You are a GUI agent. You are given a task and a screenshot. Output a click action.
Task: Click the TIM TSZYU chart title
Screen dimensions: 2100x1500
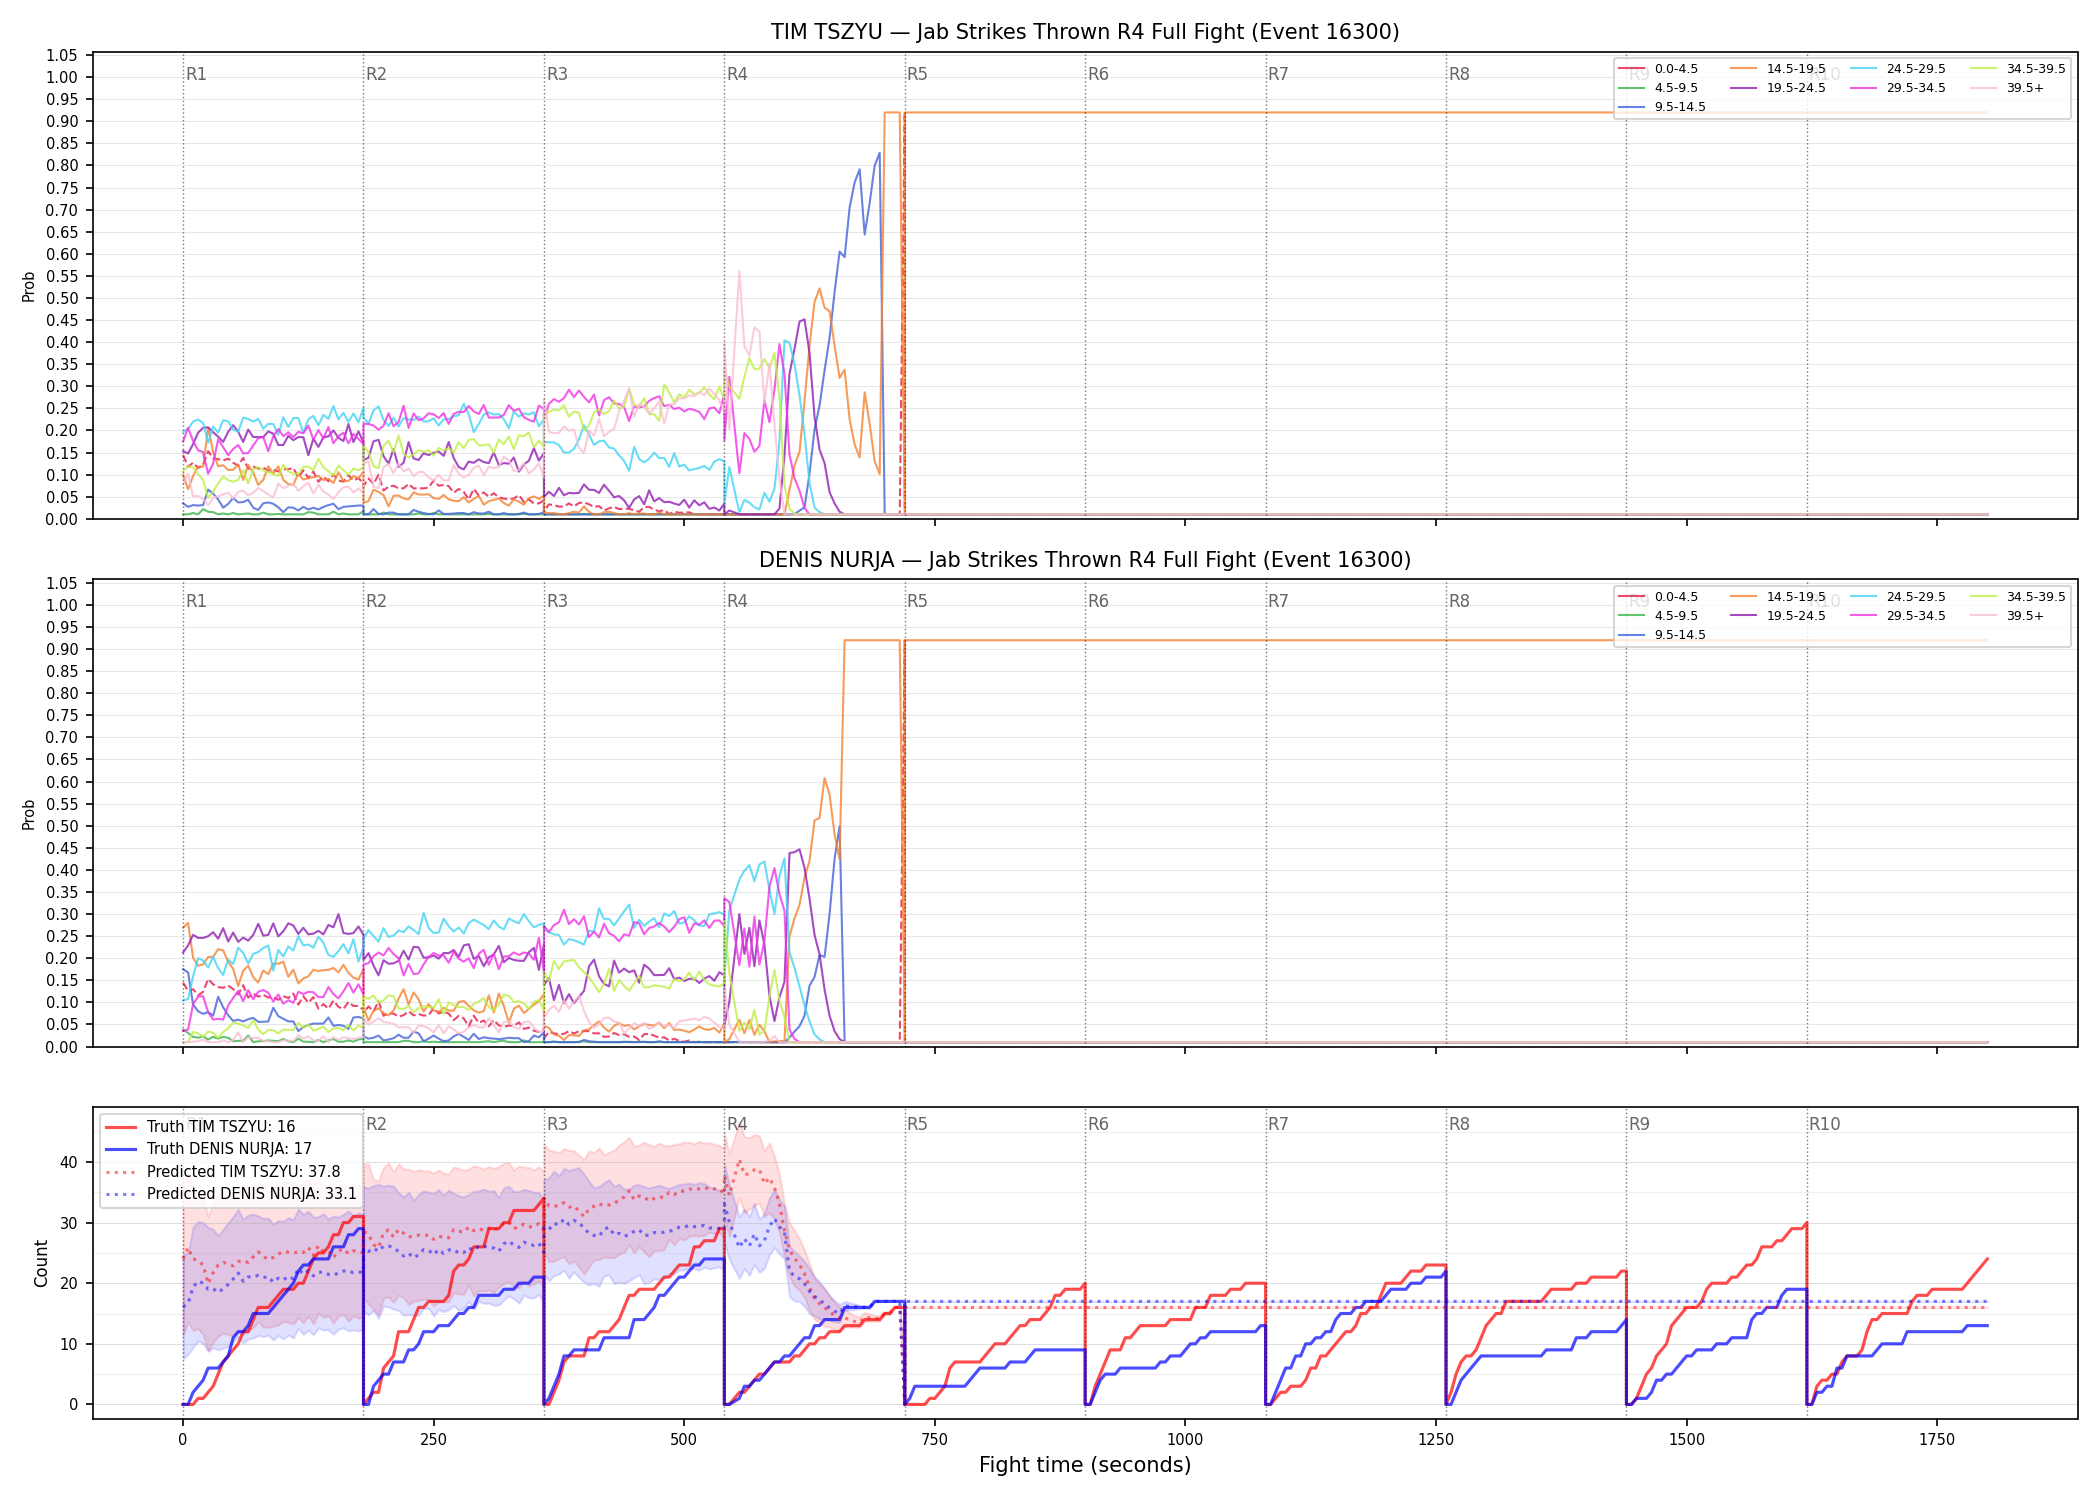[x=1084, y=32]
